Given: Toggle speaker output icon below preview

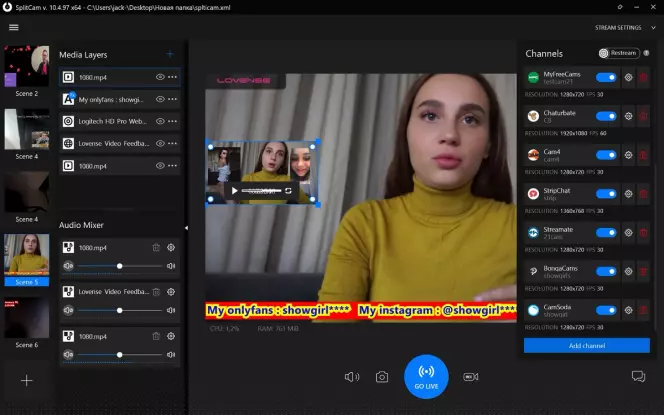Looking at the screenshot, I should click(x=352, y=377).
